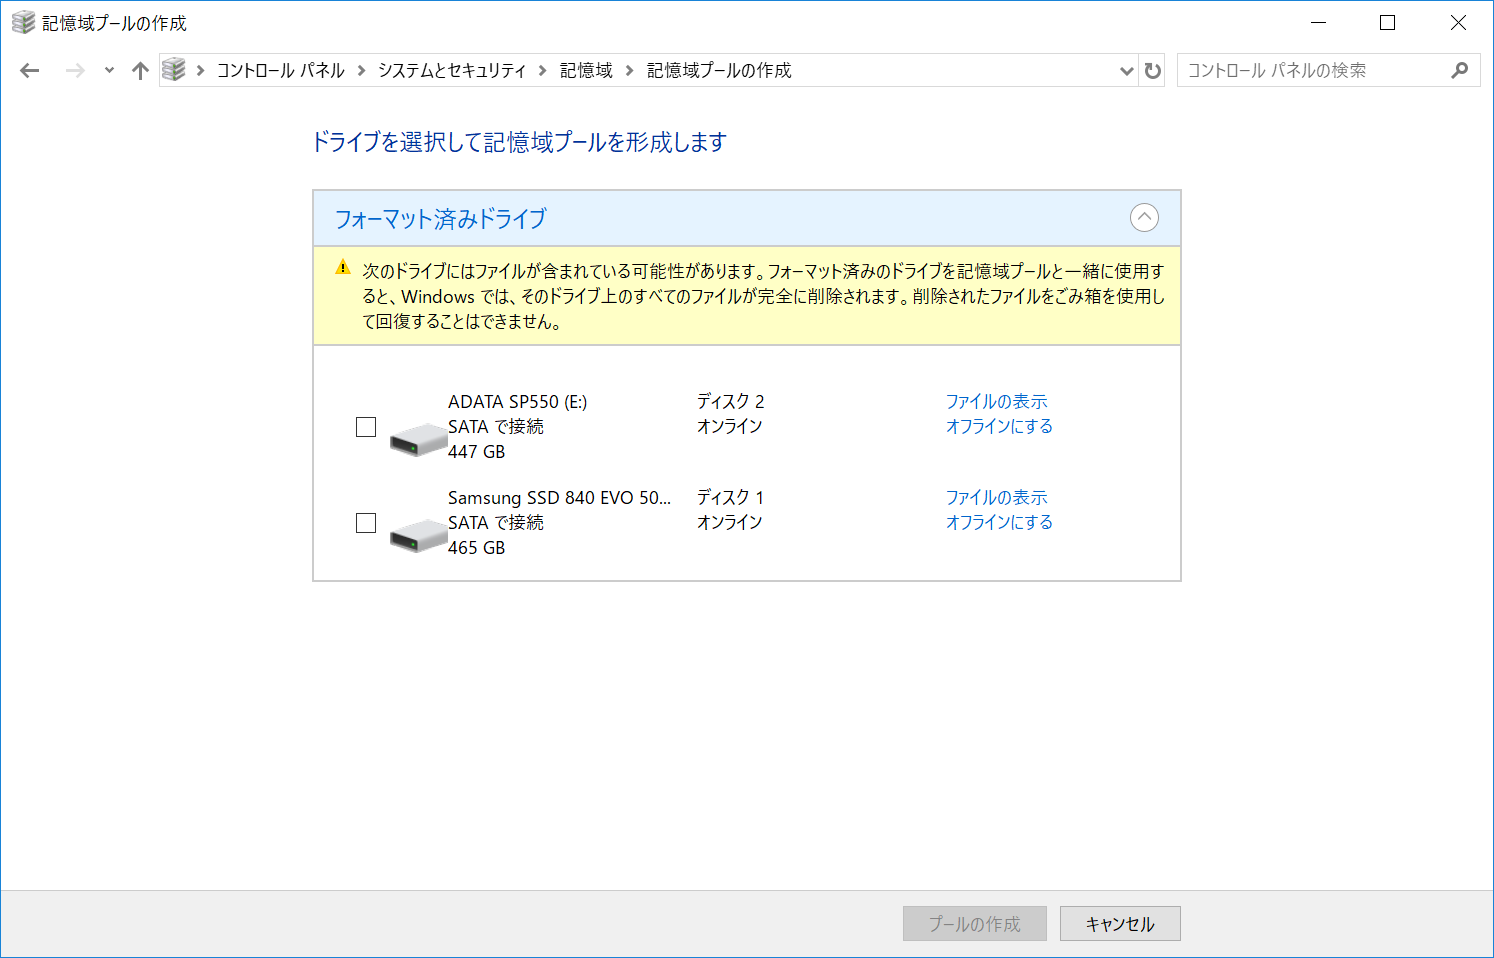Click the back navigation arrow
Screen dimensions: 1494x958
coord(29,70)
